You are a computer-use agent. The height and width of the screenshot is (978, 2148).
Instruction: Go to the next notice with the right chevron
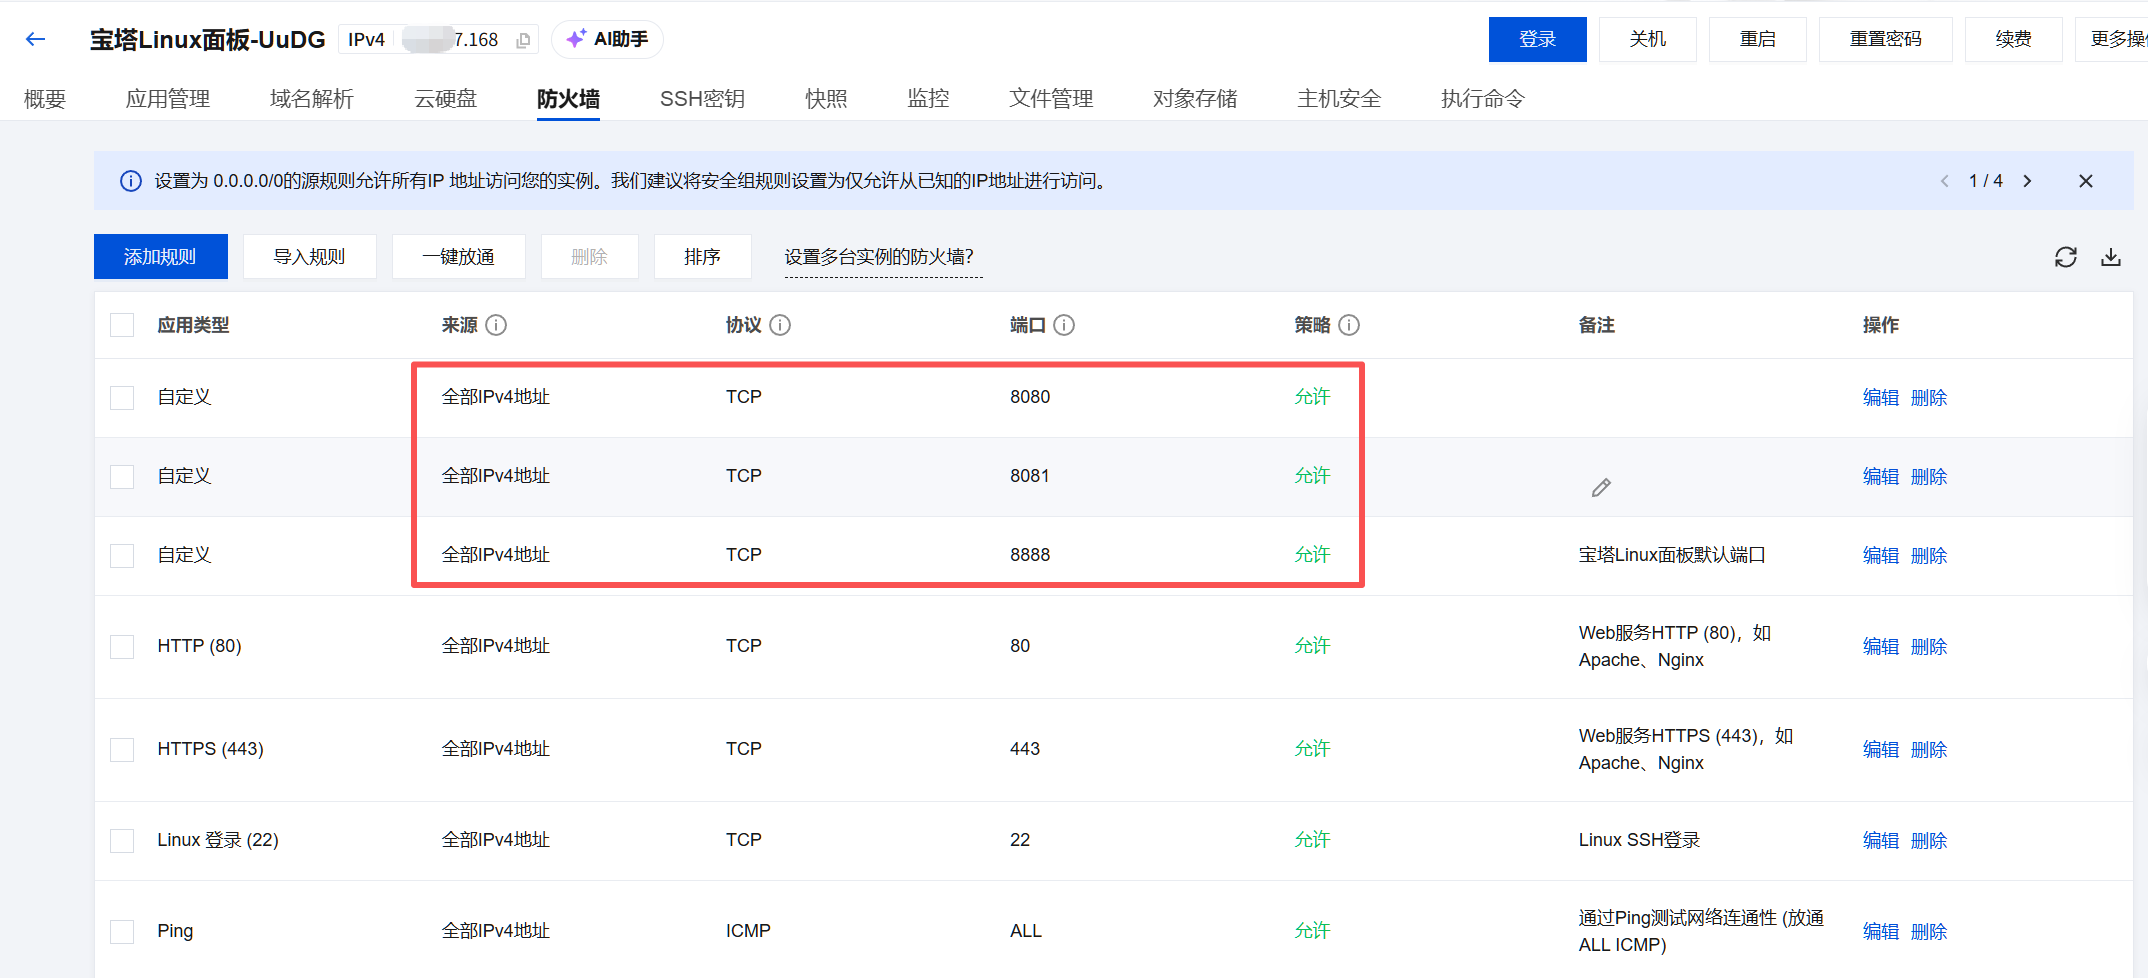pyautogui.click(x=2027, y=181)
